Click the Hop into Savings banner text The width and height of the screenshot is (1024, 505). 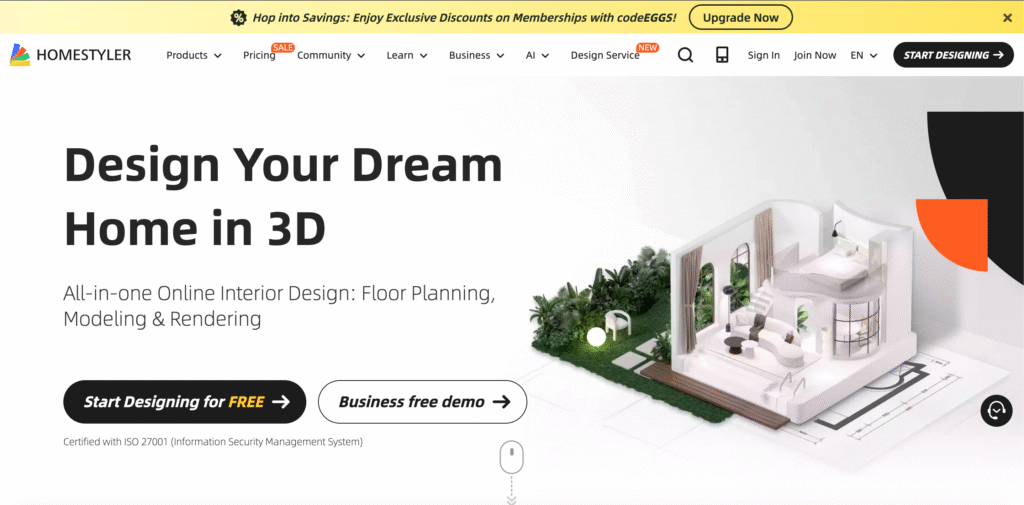(464, 18)
